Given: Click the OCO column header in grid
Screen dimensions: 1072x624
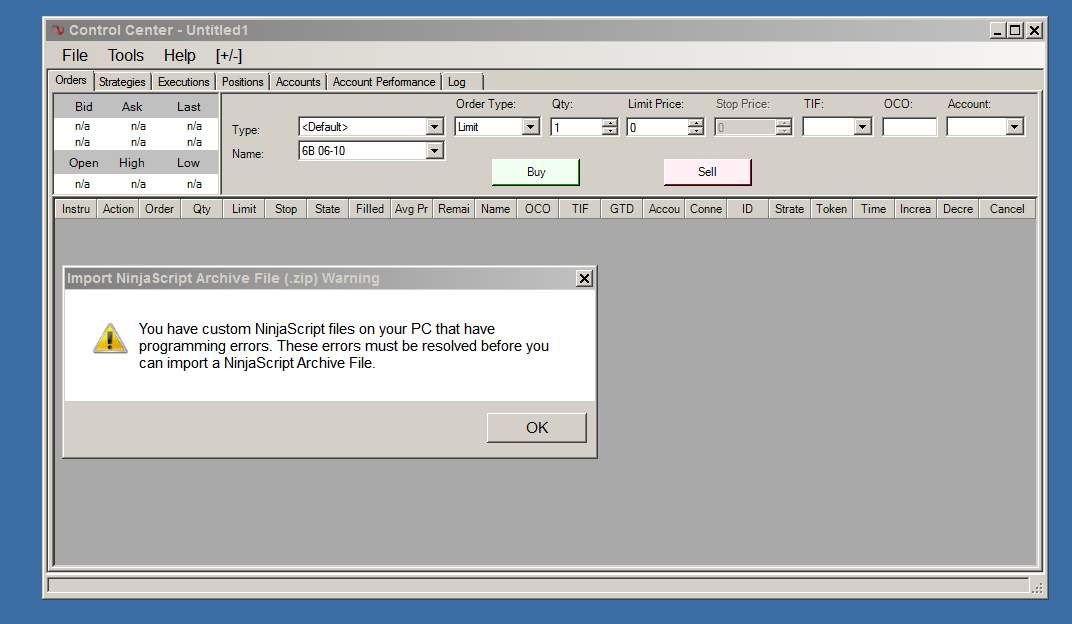Looking at the screenshot, I should click(x=537, y=209).
